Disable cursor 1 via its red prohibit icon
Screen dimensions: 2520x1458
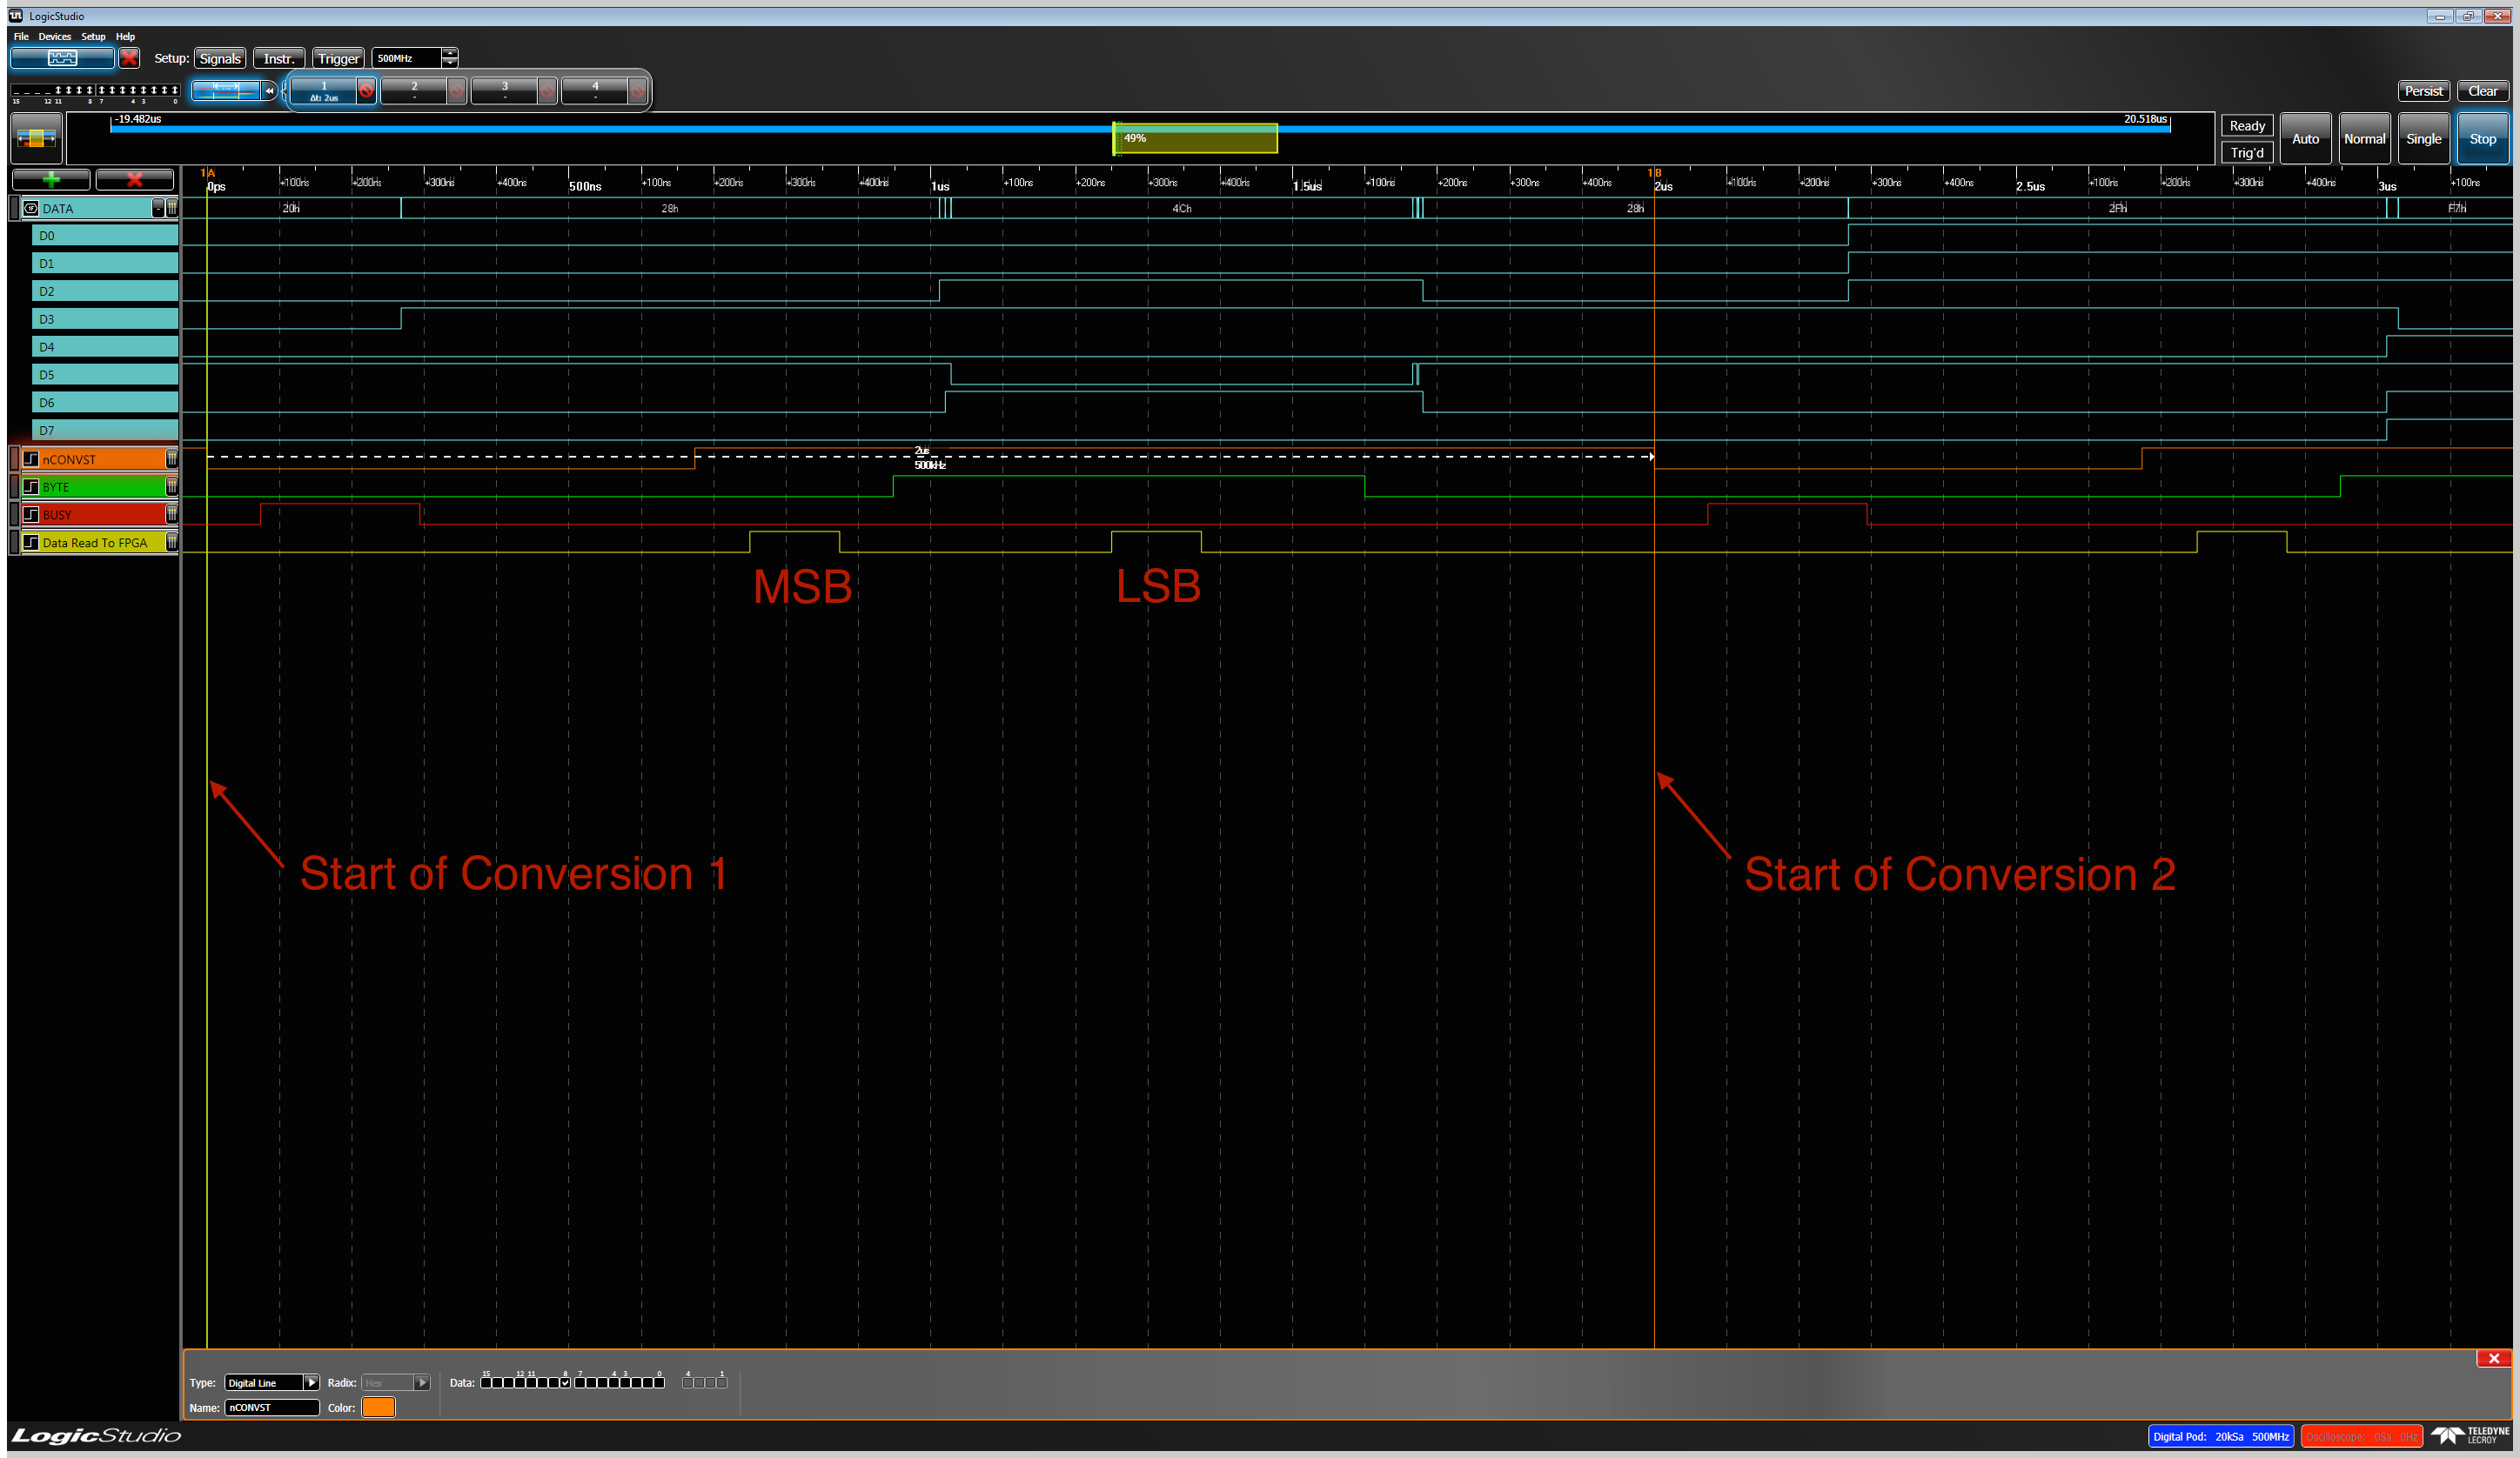pos(366,91)
